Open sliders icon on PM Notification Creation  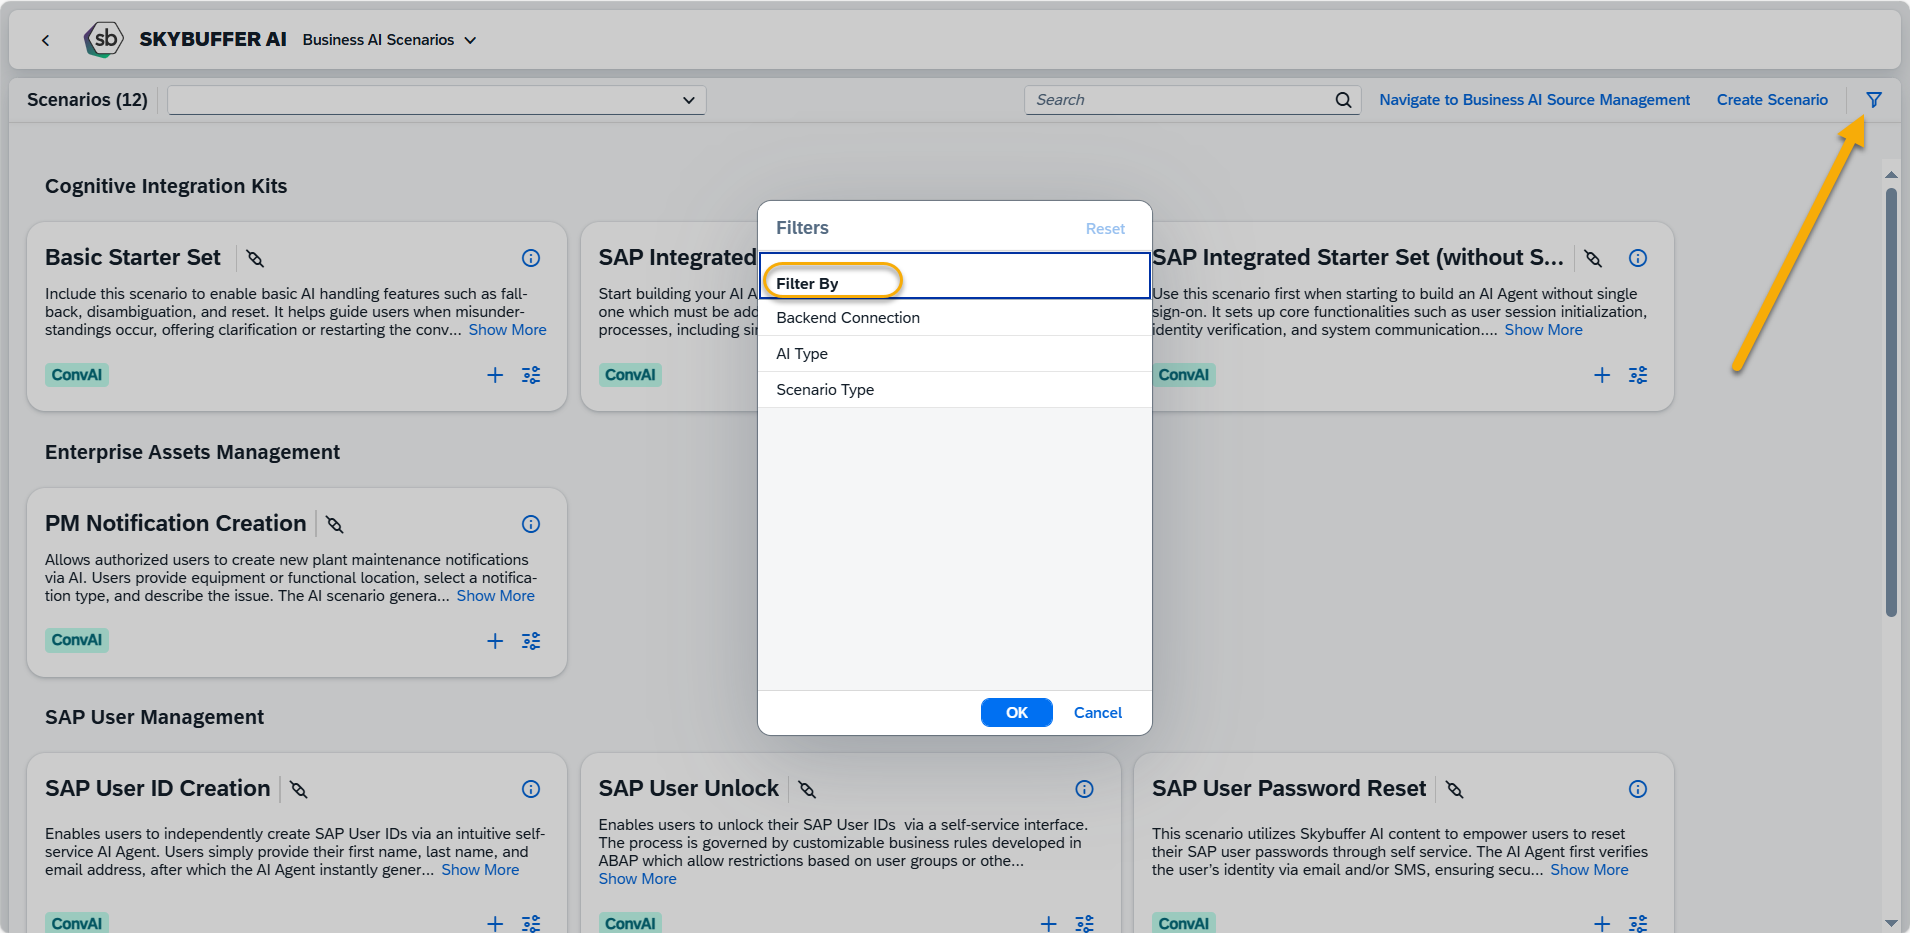click(x=531, y=641)
